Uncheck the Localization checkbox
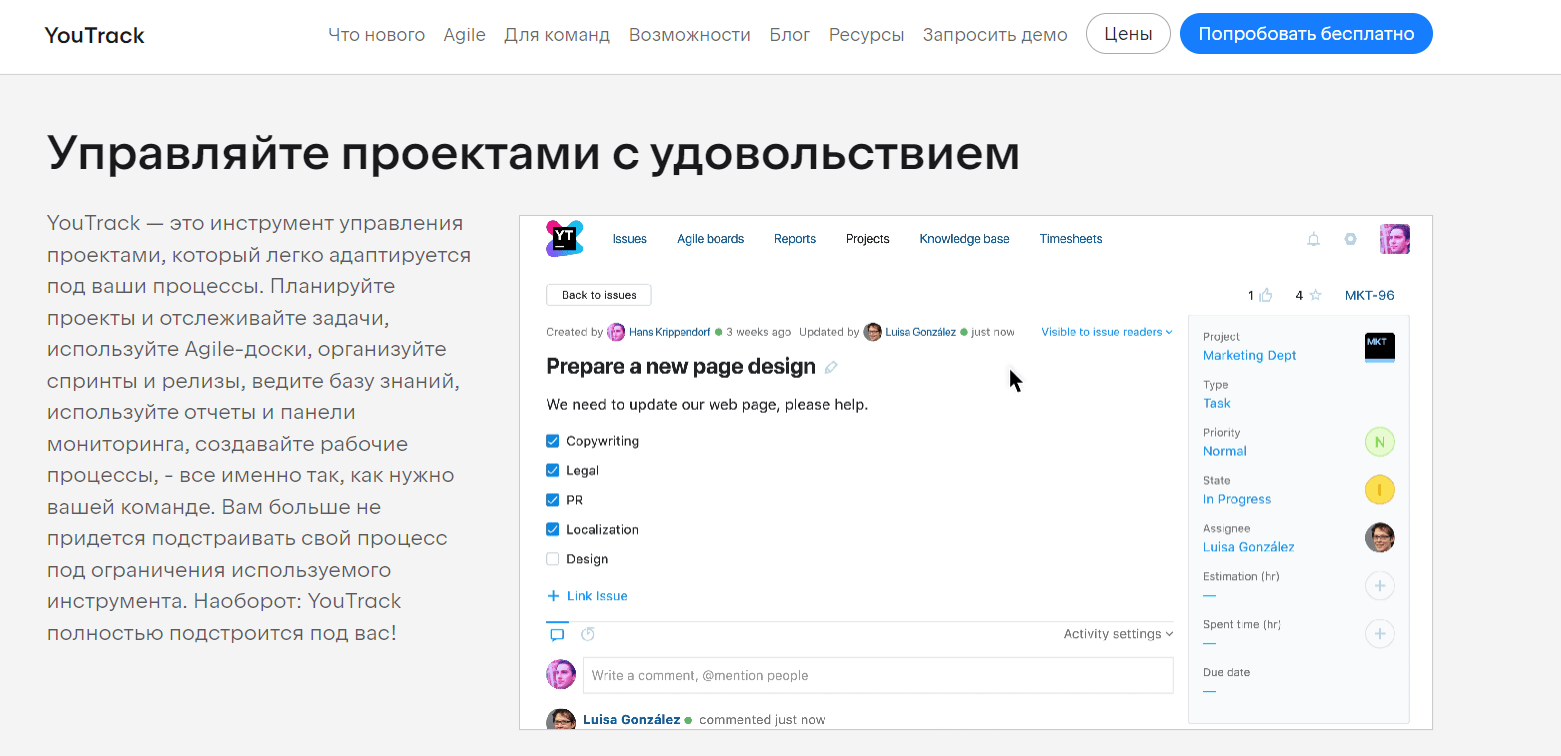 [553, 529]
